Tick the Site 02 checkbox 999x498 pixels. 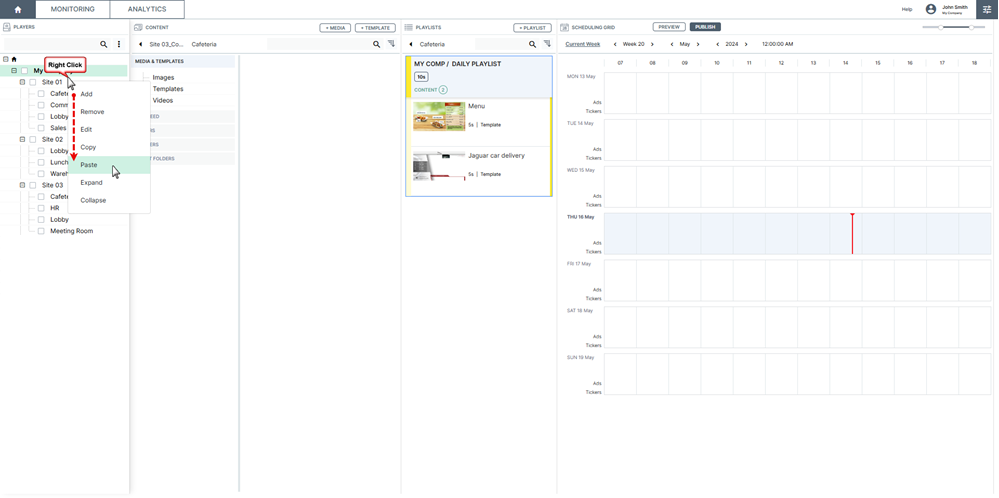(33, 139)
